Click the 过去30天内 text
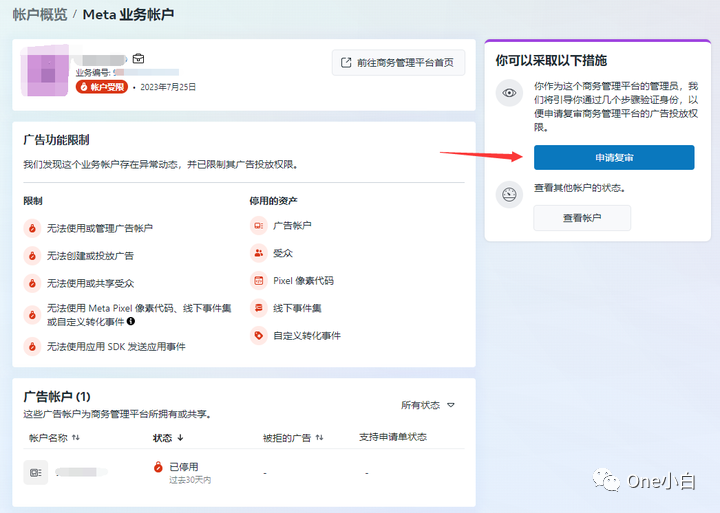 pos(190,480)
